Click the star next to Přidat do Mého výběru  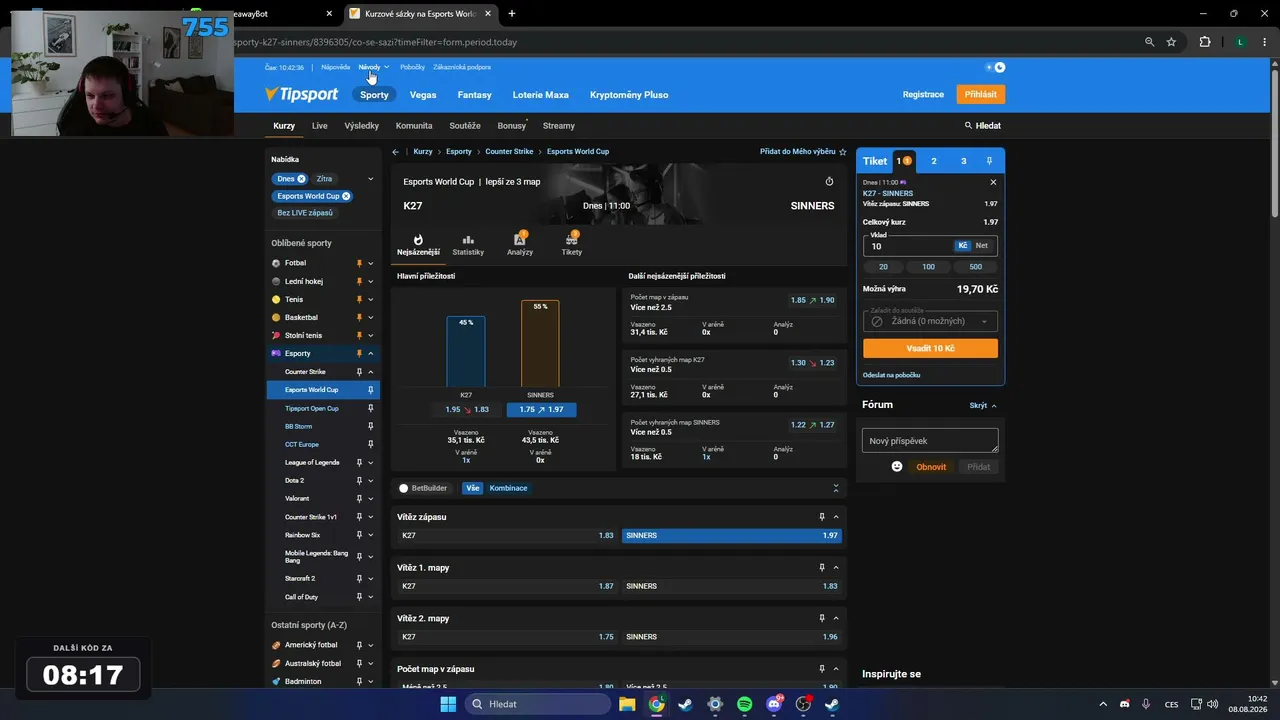pos(842,152)
